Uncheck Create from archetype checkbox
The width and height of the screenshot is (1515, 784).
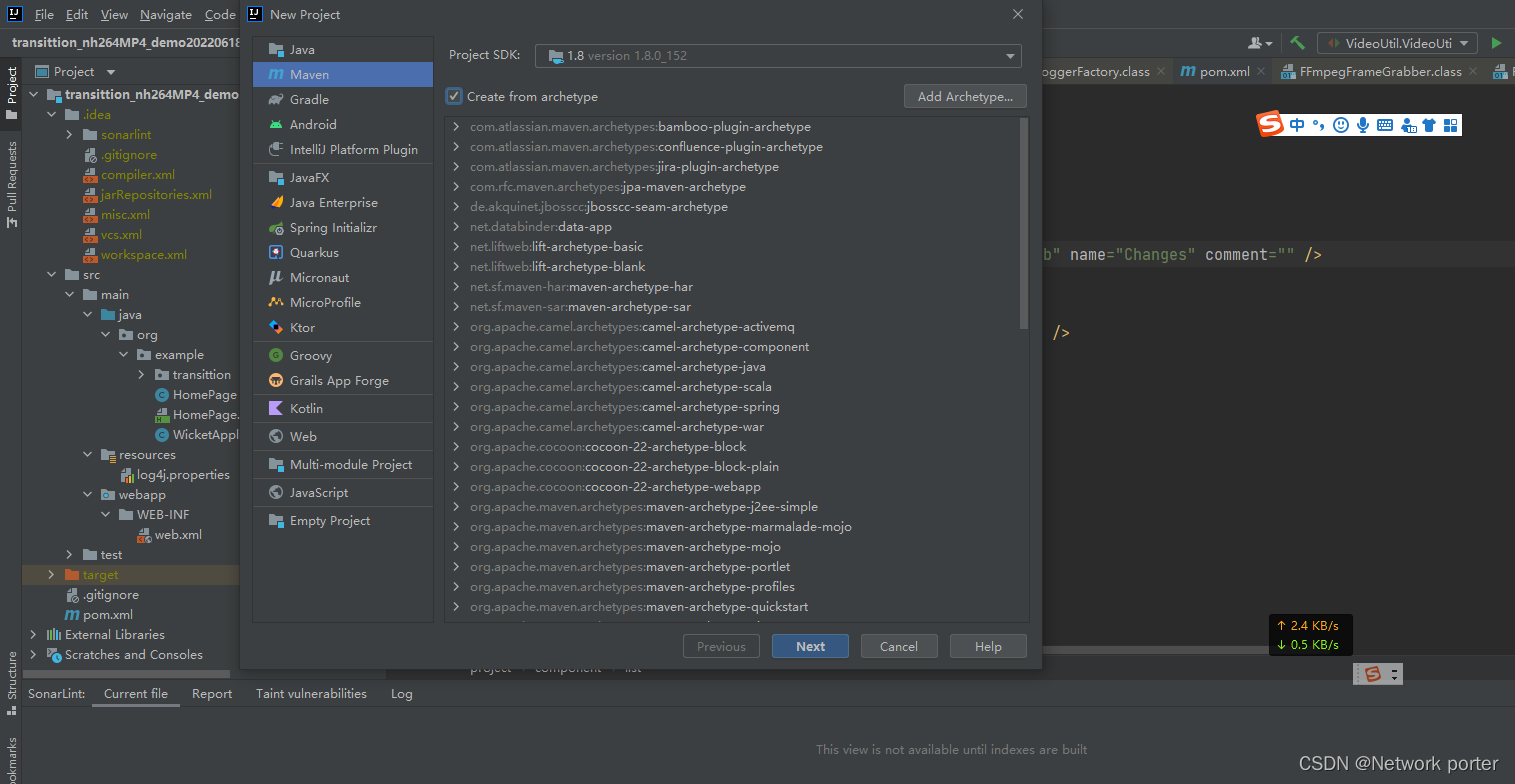[454, 97]
